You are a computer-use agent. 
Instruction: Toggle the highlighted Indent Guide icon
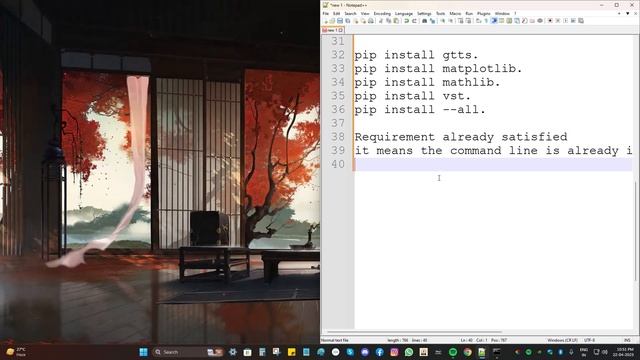click(x=494, y=21)
